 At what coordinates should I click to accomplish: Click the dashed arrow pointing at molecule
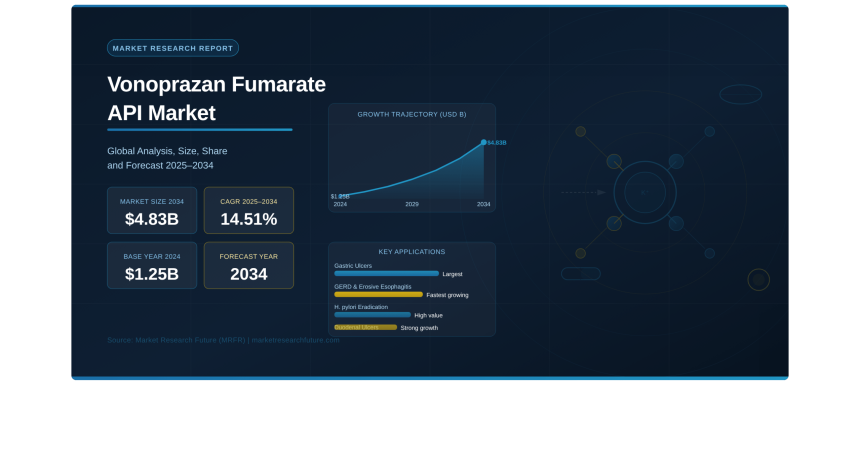click(x=582, y=192)
